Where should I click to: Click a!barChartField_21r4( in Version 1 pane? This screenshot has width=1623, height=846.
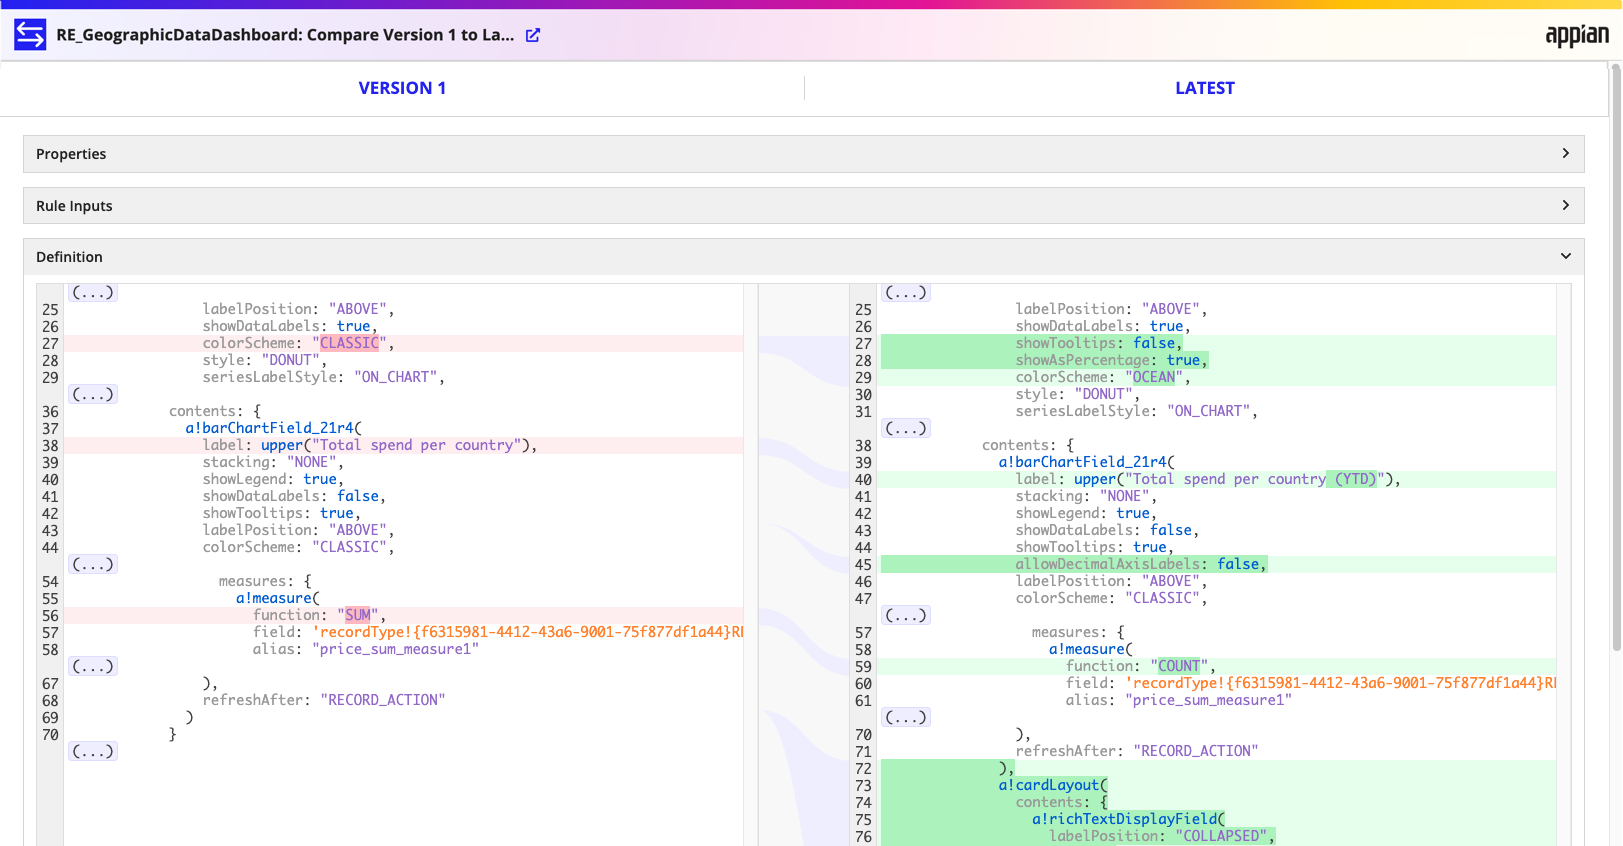273,428
